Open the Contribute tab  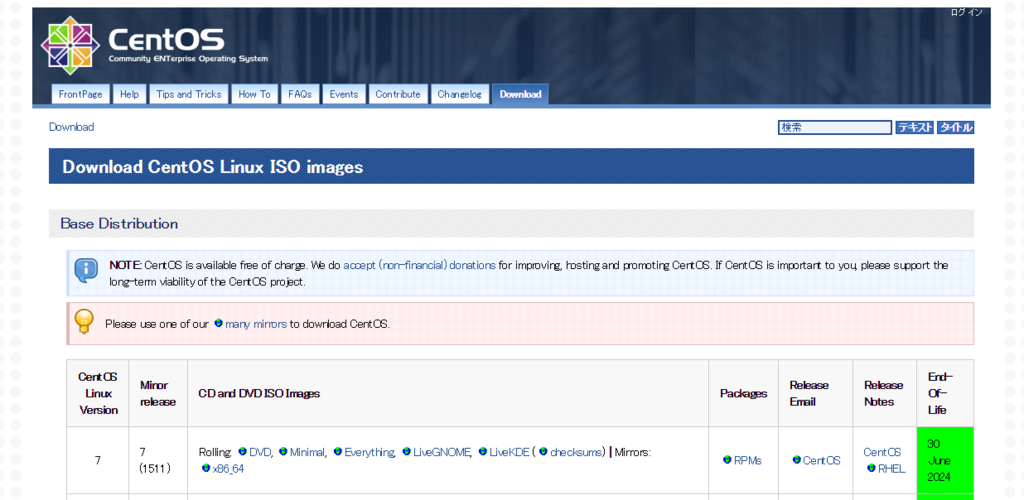click(398, 94)
